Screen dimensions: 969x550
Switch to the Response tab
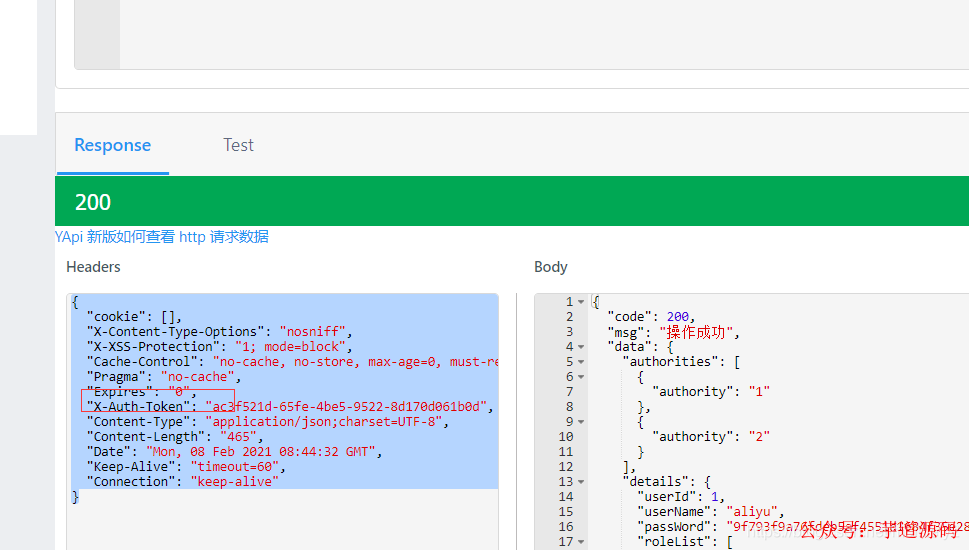112,145
